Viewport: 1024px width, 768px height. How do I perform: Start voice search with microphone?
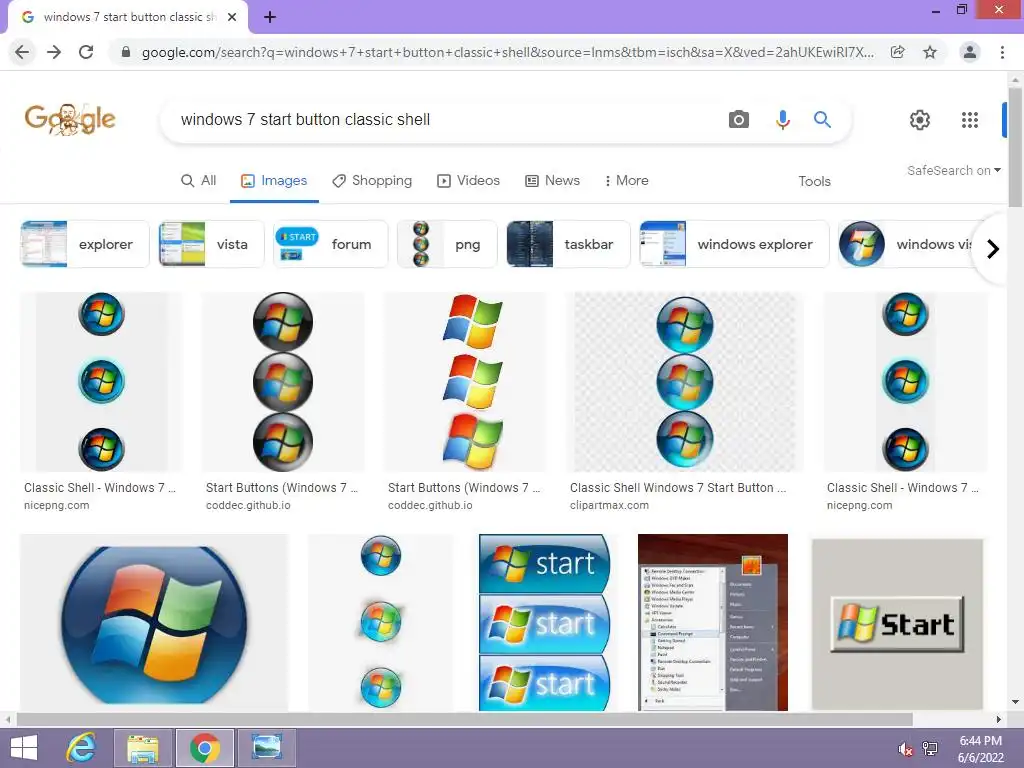coord(782,120)
